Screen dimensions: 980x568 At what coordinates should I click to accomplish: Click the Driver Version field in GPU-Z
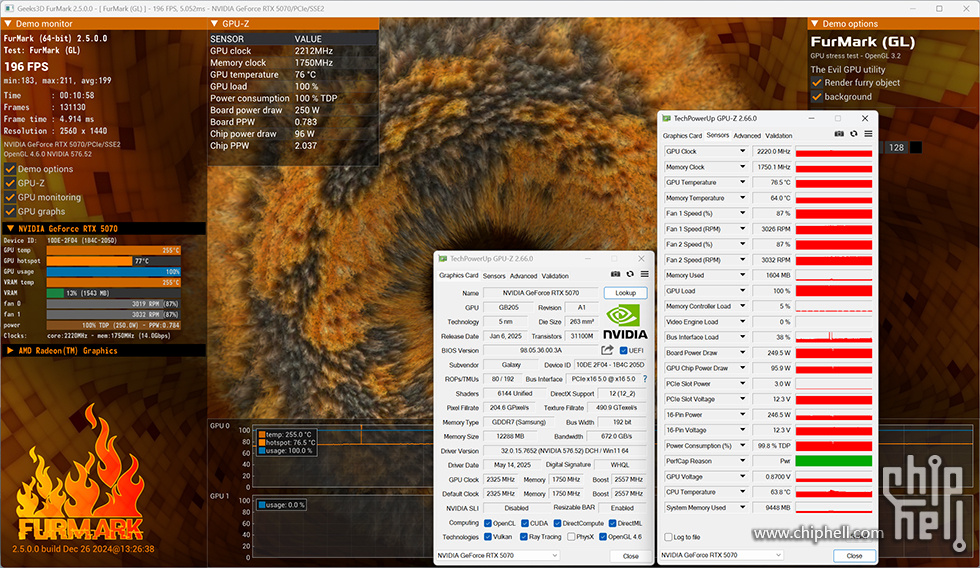pyautogui.click(x=565, y=451)
